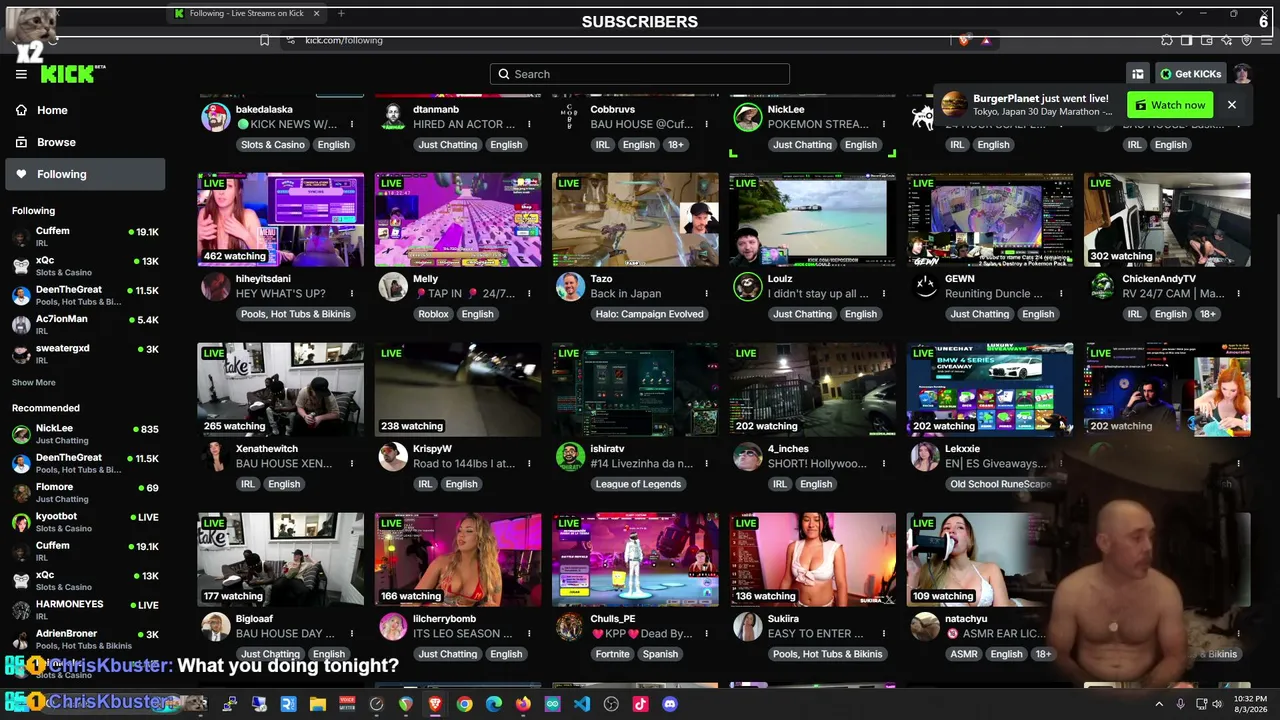Click the Watch now button
The height and width of the screenshot is (720, 1280).
pyautogui.click(x=1170, y=105)
